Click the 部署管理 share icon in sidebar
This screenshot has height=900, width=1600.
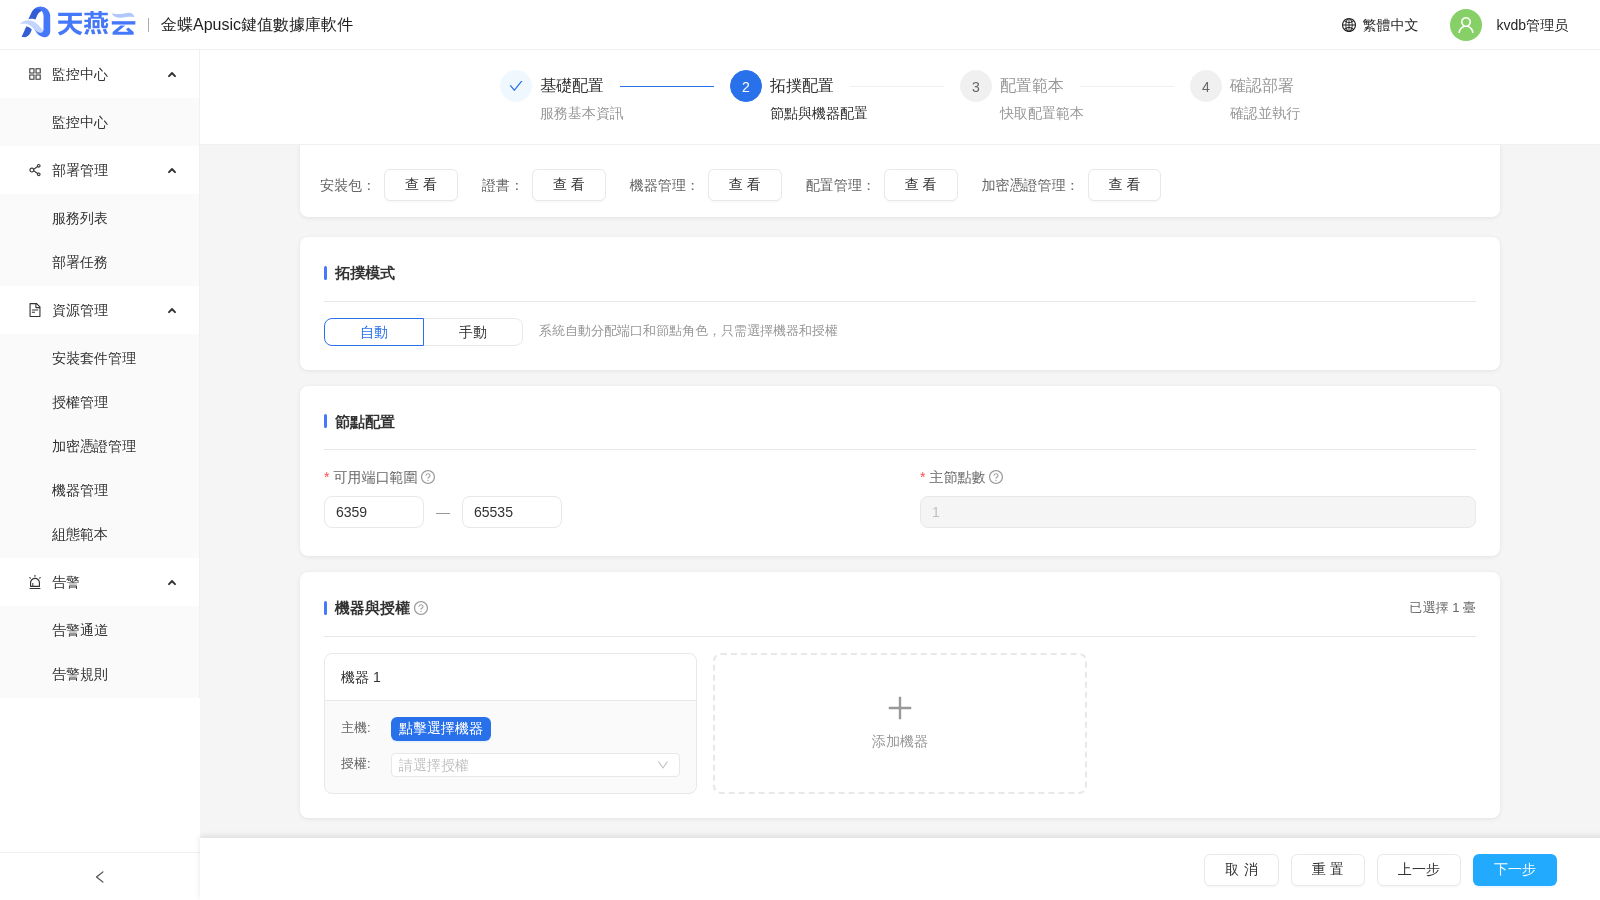pos(35,170)
